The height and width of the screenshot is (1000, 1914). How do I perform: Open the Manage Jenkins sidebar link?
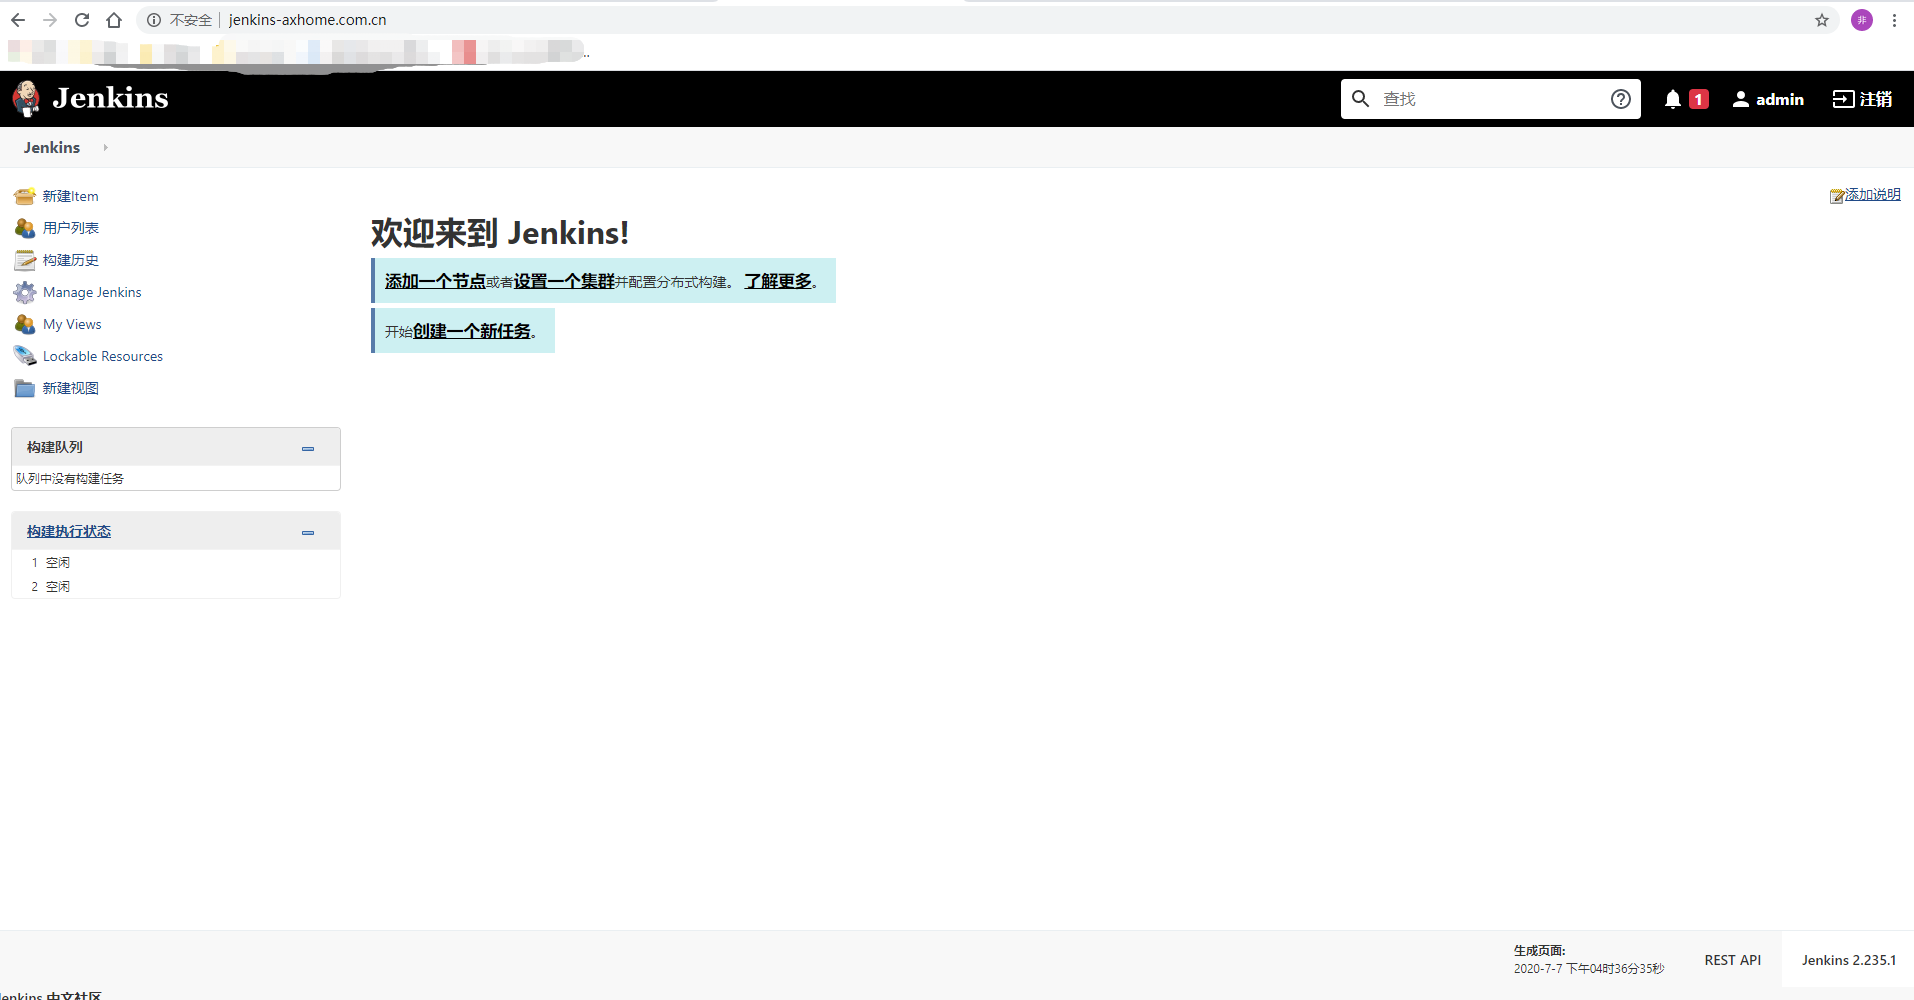(x=92, y=292)
